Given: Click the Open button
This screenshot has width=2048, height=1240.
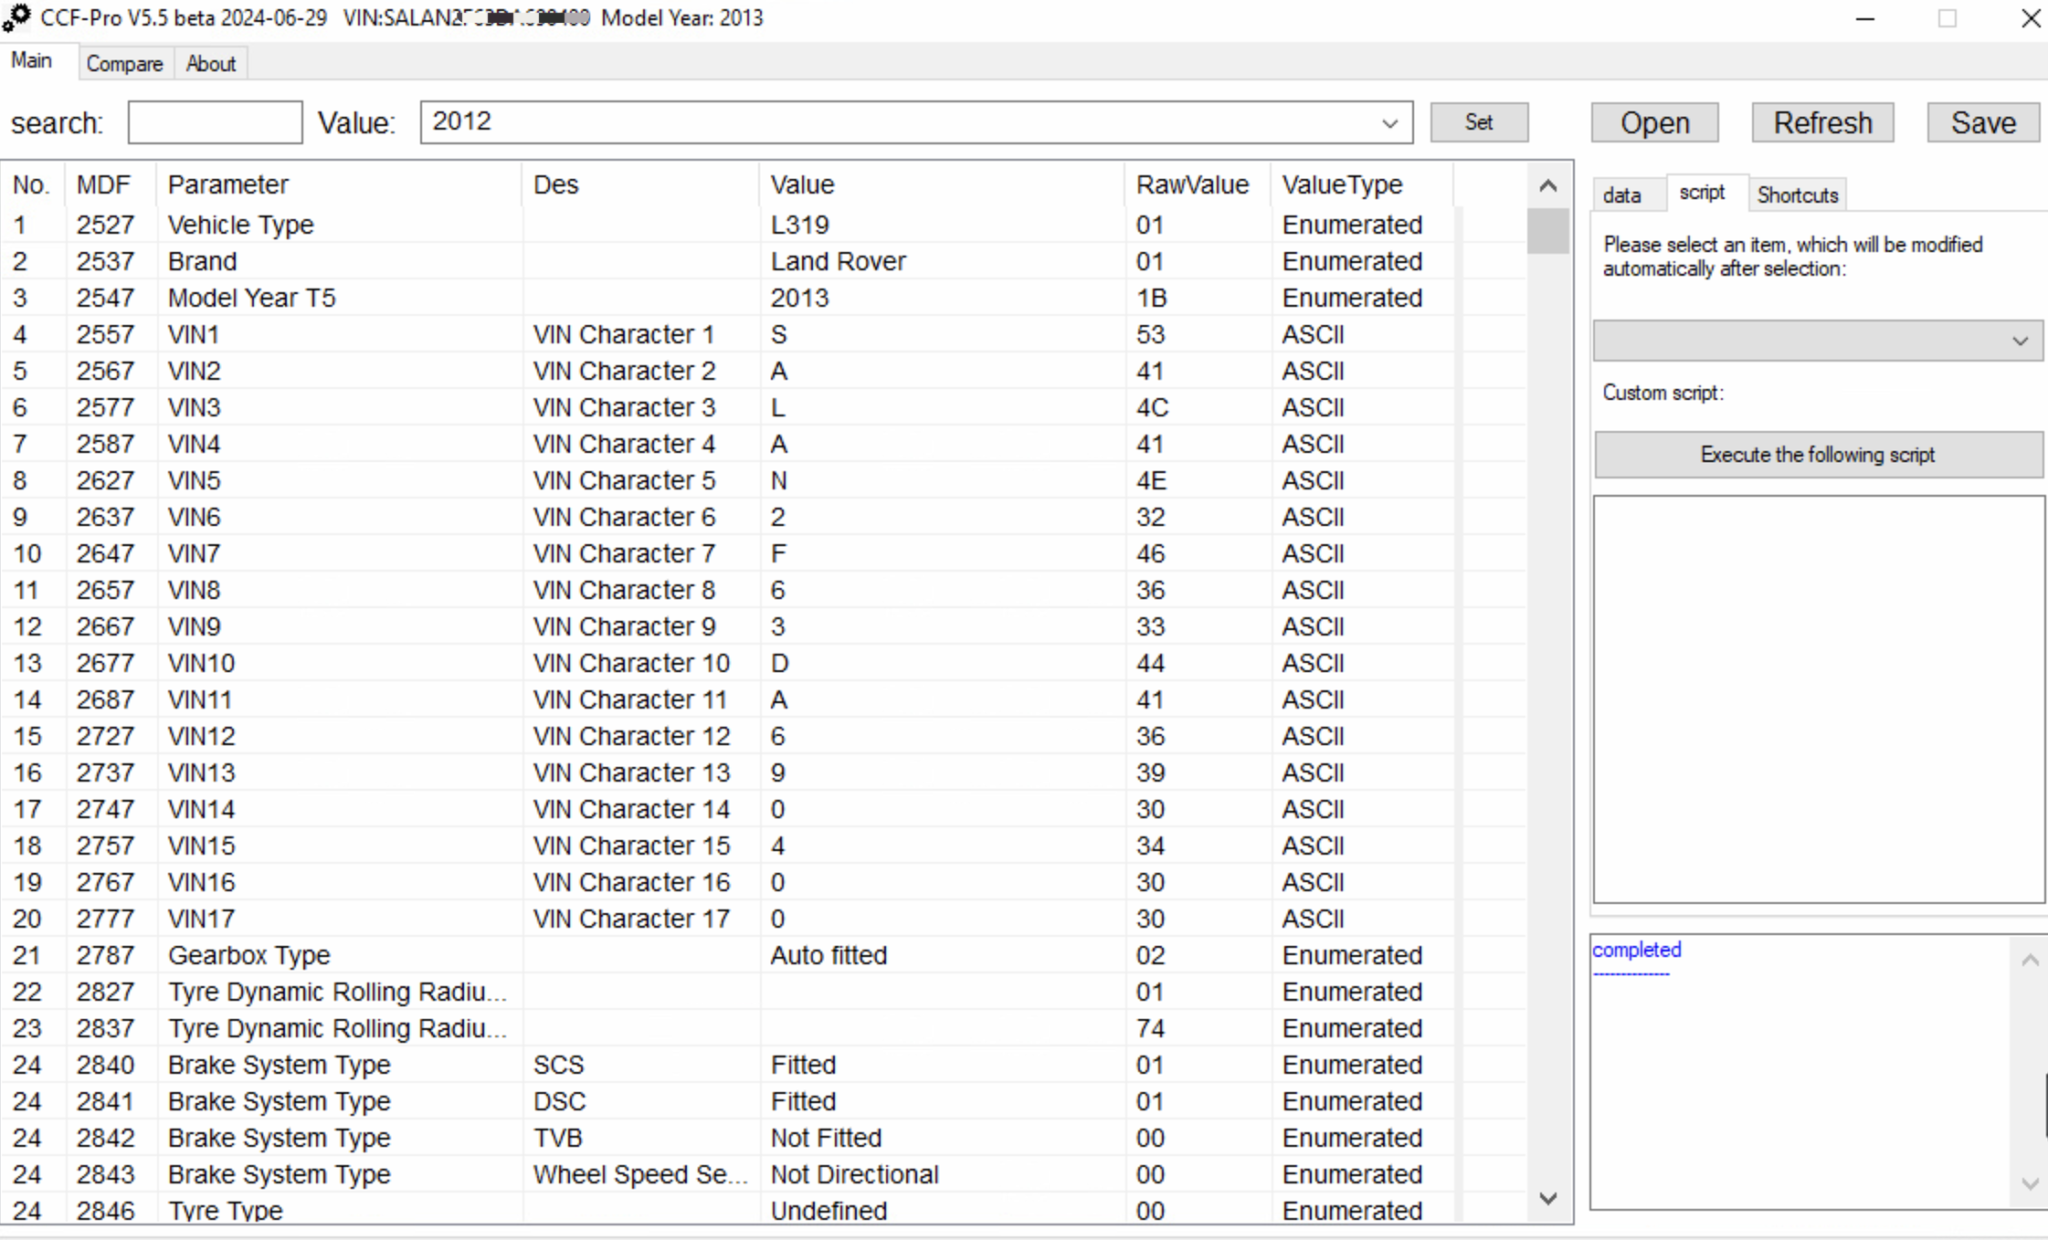Looking at the screenshot, I should click(1654, 123).
